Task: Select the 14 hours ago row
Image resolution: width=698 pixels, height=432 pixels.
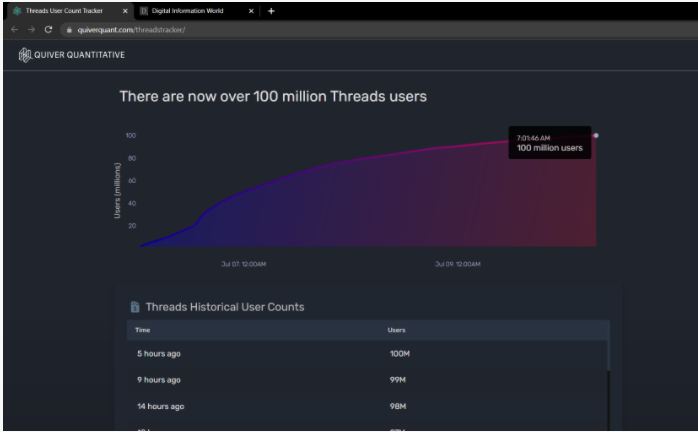Action: tap(367, 406)
